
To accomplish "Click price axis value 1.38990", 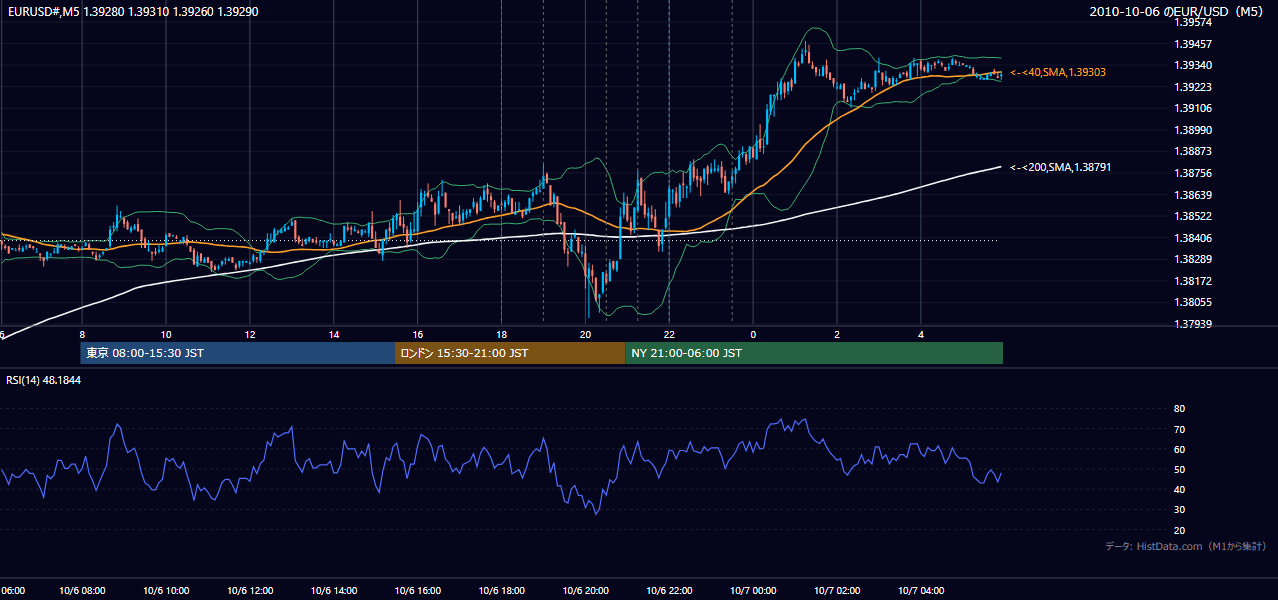I will point(1192,130).
